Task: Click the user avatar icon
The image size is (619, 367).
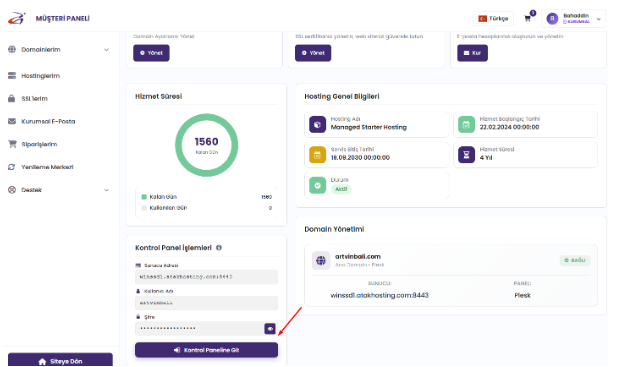Action: [552, 19]
